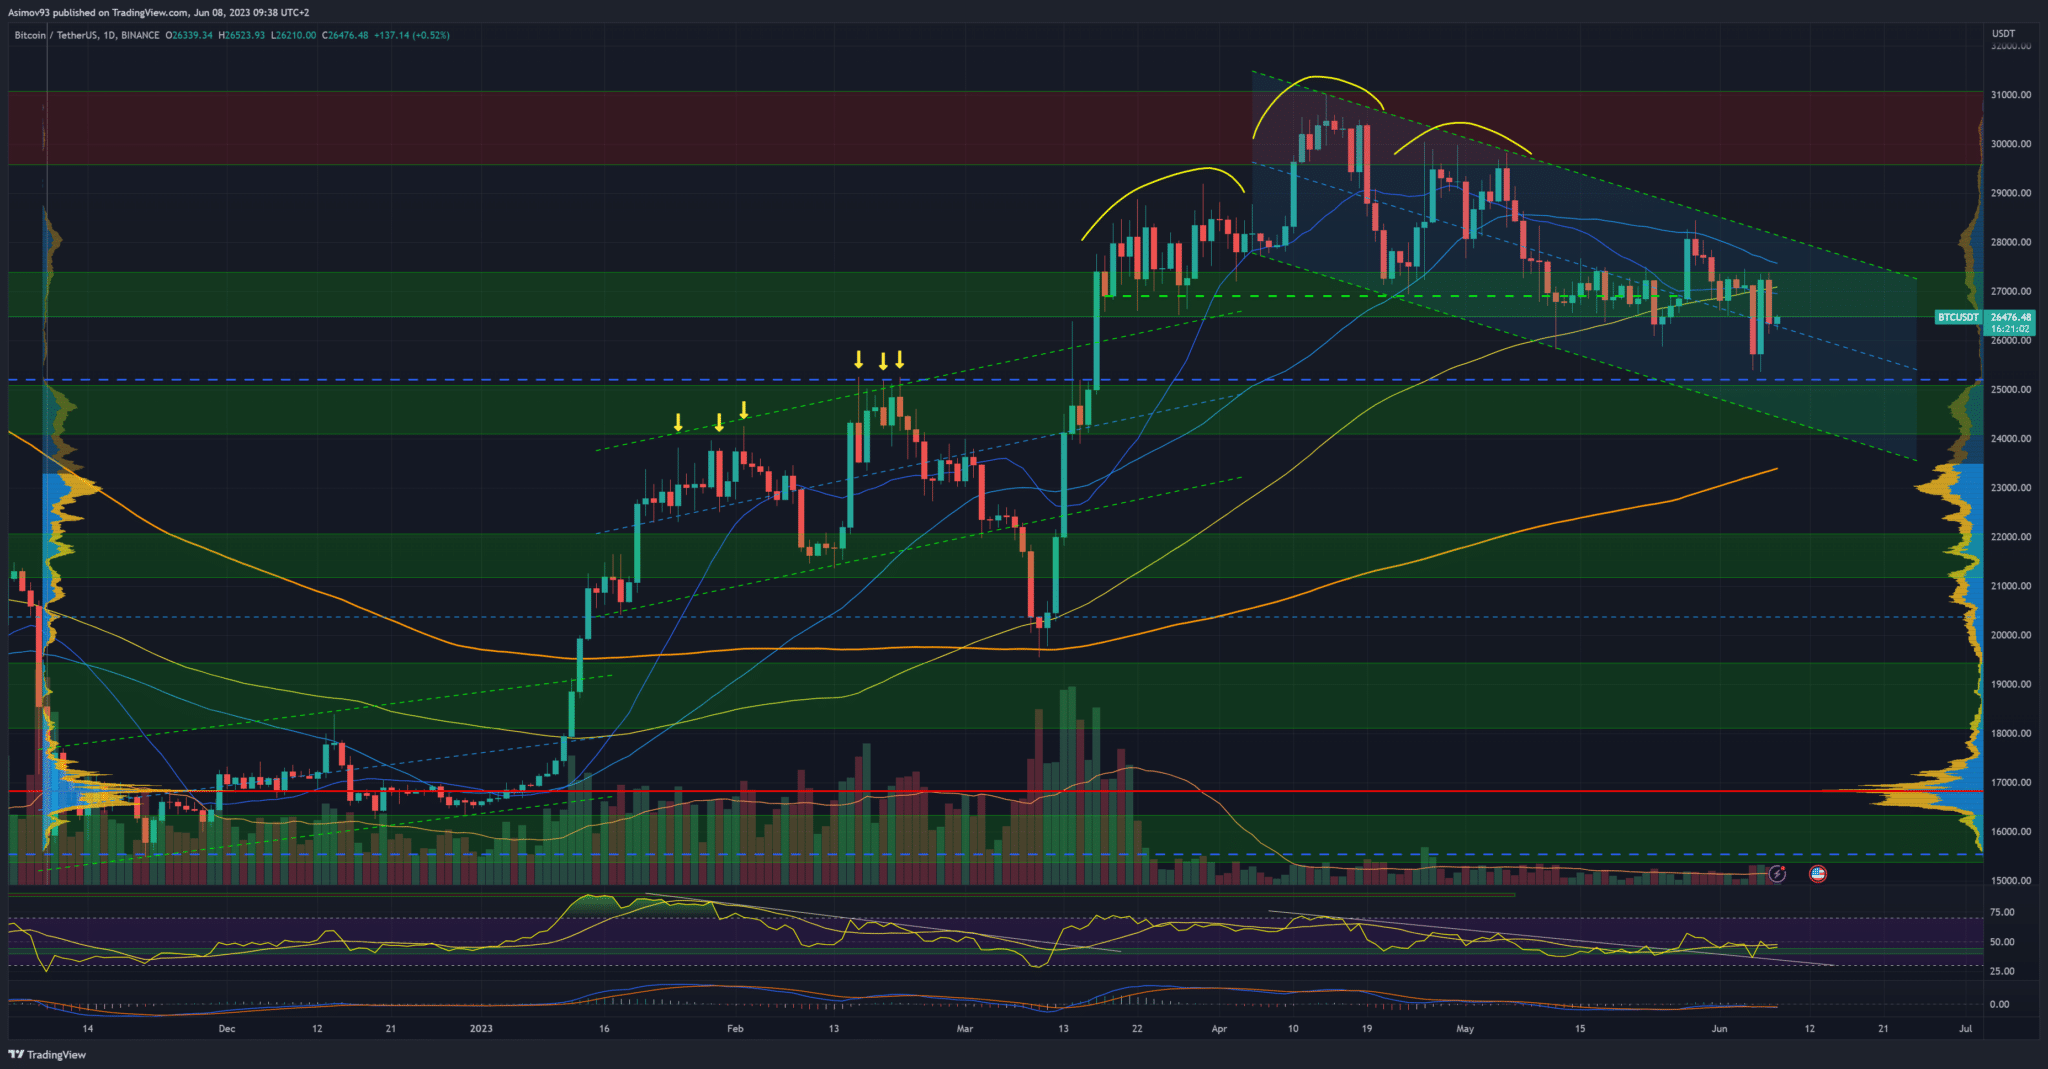Click the 22 date label on the time axis

pyautogui.click(x=1137, y=1029)
